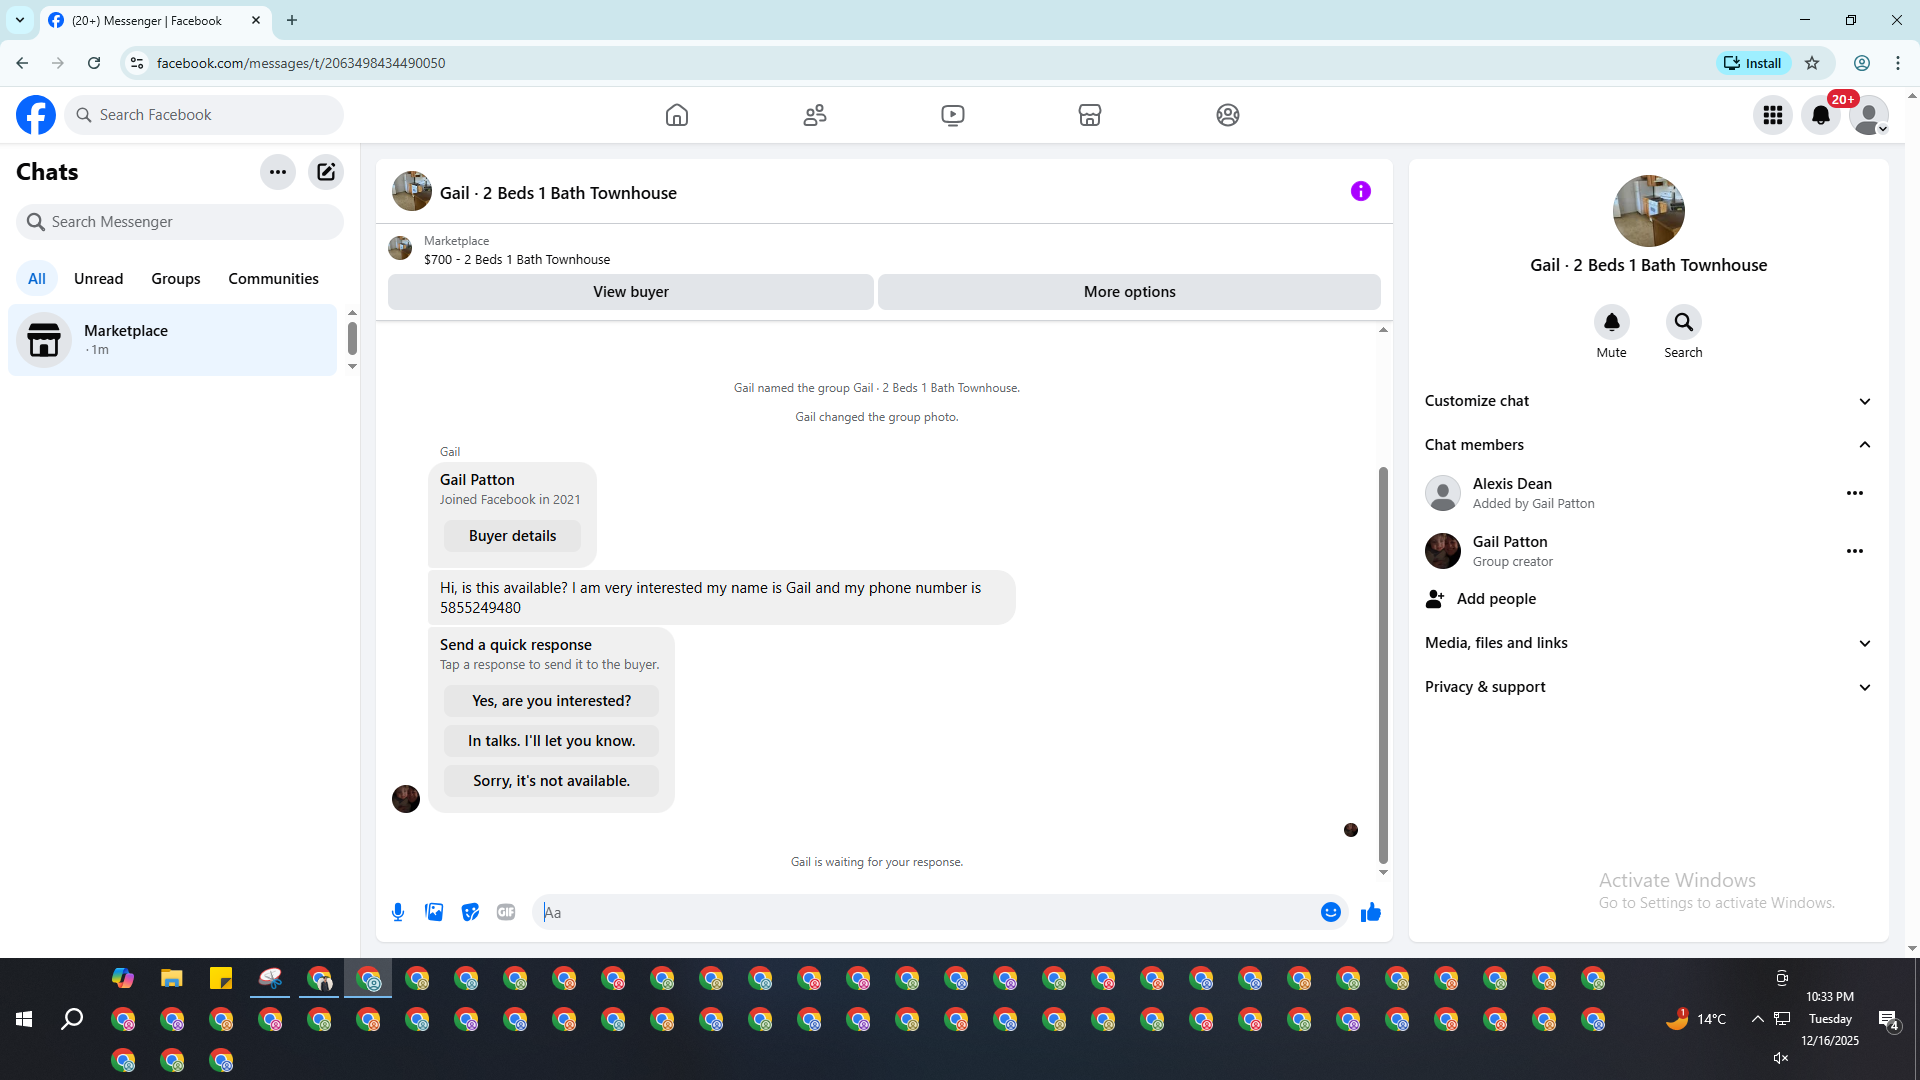This screenshot has width=1920, height=1080.
Task: Choose a GIF icon
Action: pyautogui.click(x=506, y=912)
